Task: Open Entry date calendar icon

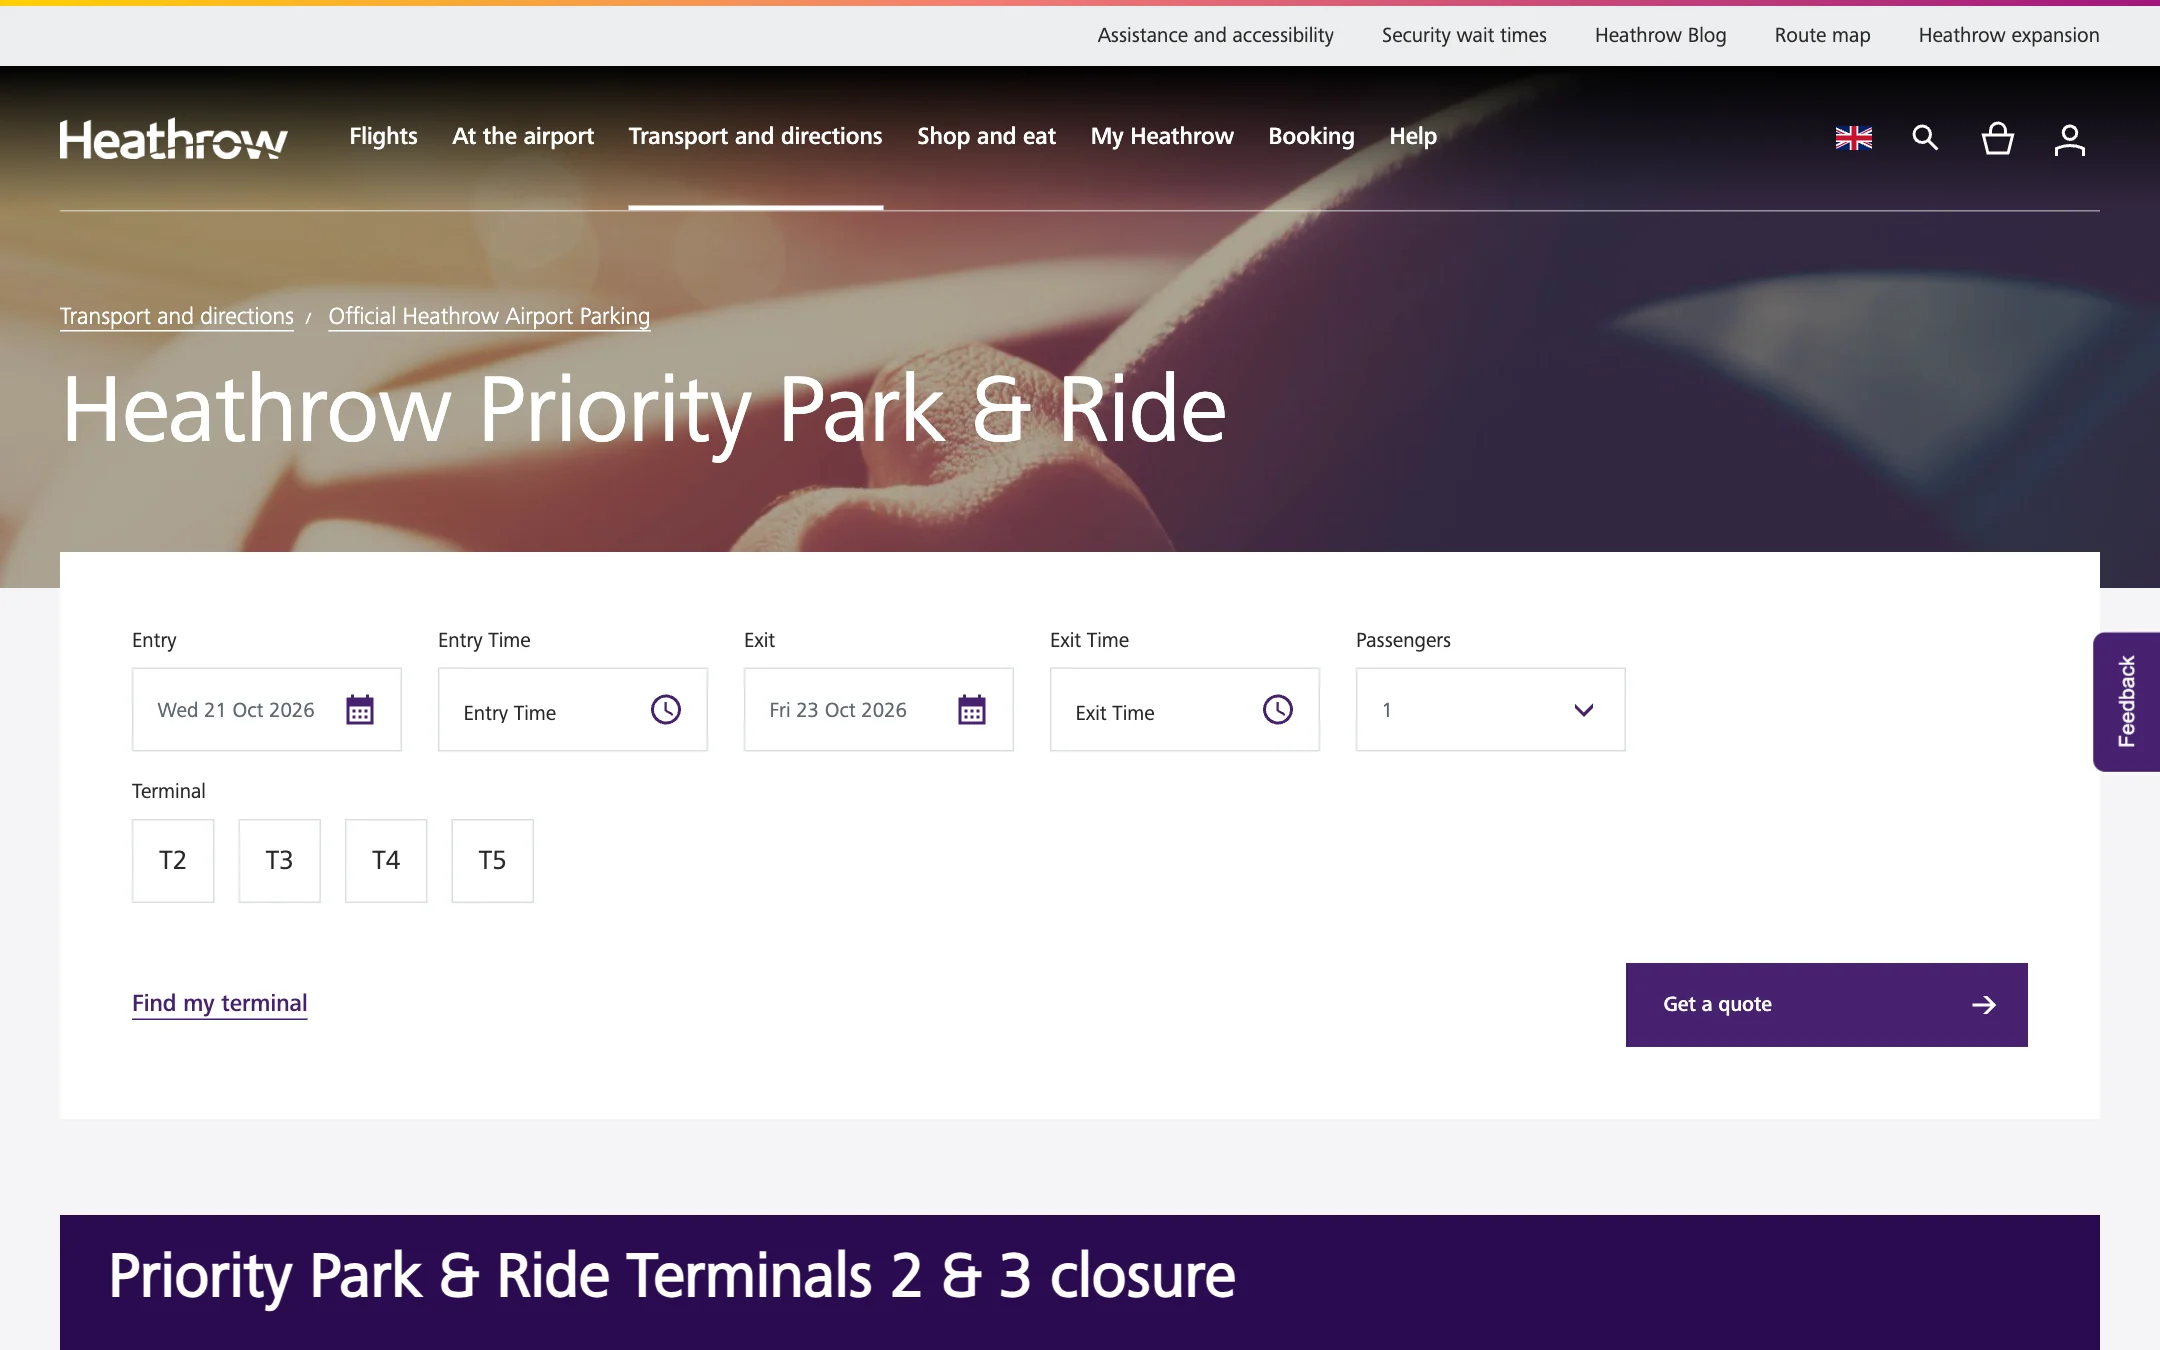Action: pos(360,710)
